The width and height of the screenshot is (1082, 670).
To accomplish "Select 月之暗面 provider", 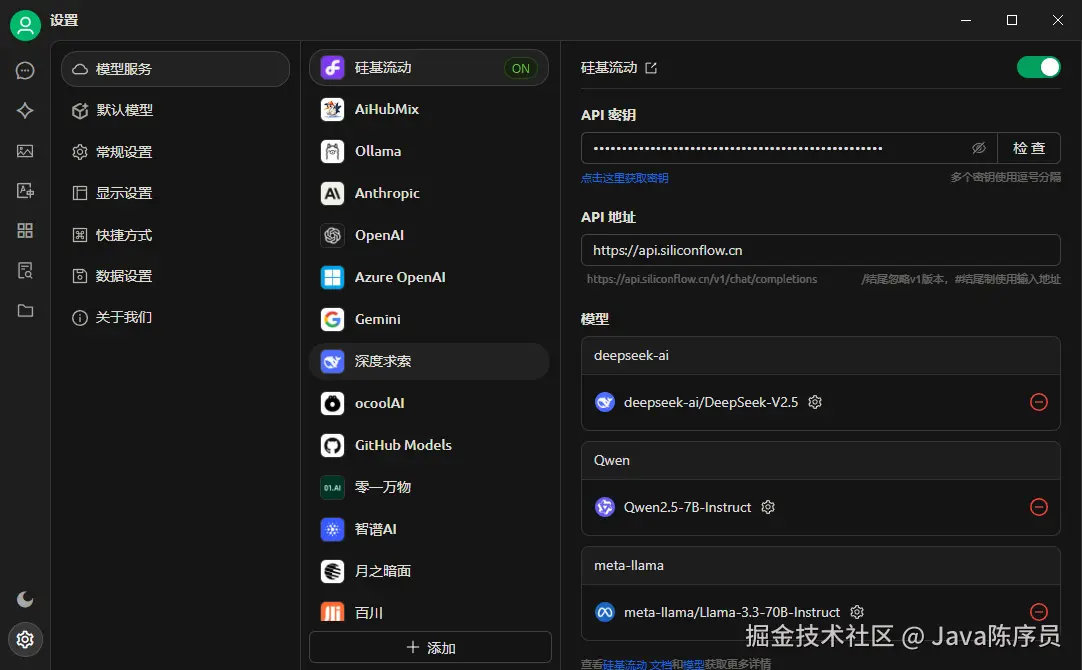I will (429, 571).
